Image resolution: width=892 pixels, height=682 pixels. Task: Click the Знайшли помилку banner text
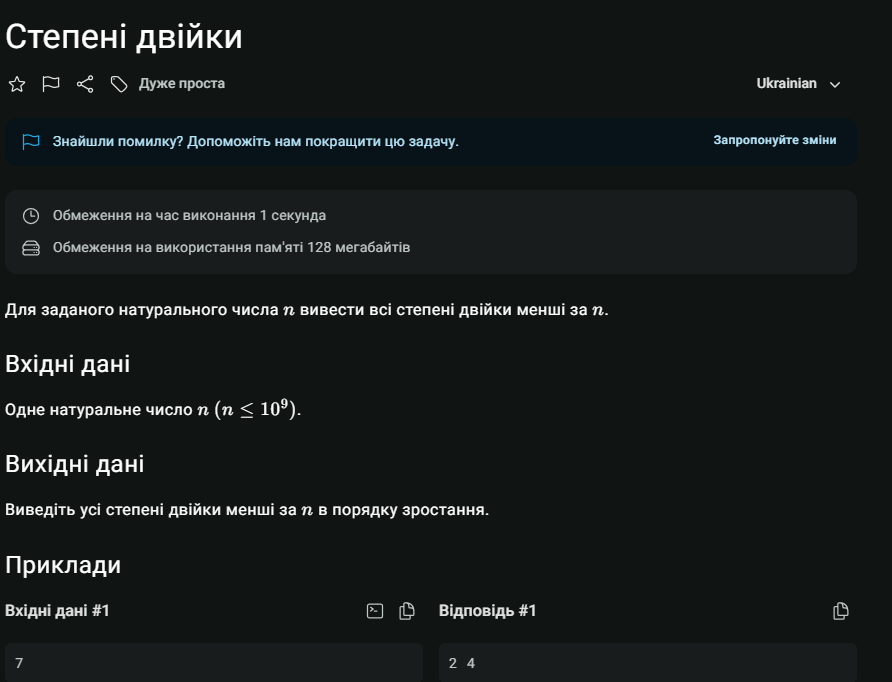[x=255, y=141]
